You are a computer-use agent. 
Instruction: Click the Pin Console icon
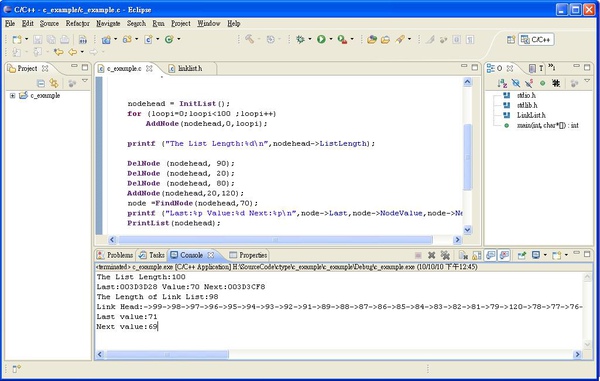pos(522,255)
